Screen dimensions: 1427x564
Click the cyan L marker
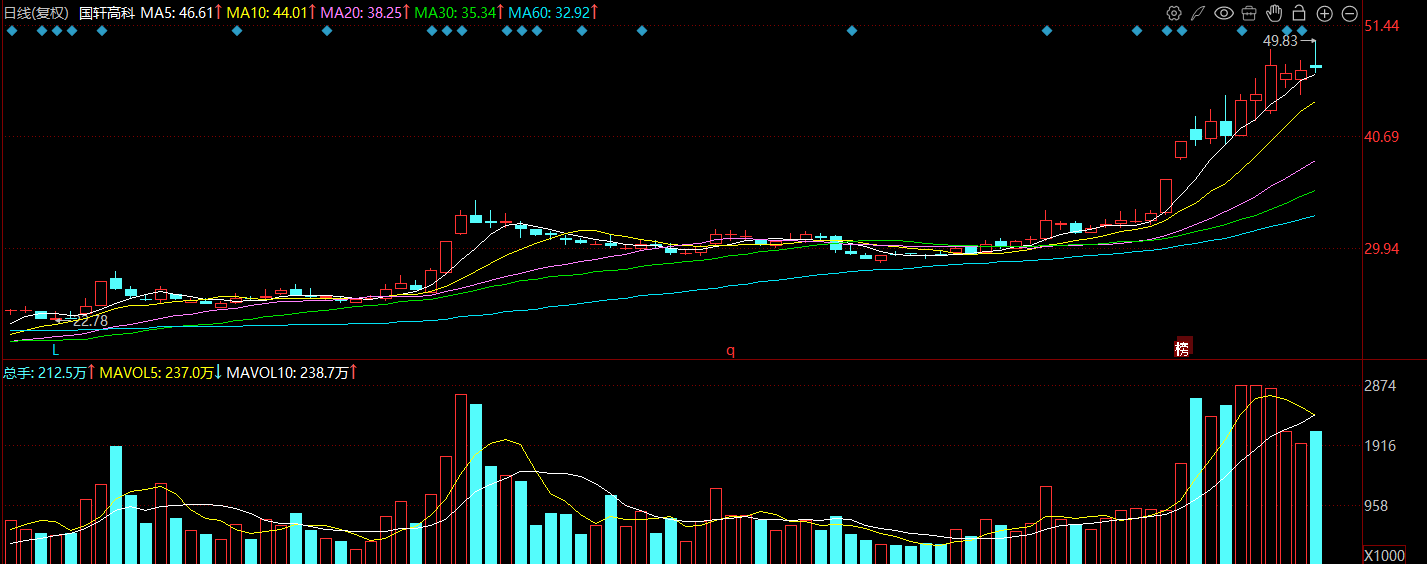pos(56,350)
